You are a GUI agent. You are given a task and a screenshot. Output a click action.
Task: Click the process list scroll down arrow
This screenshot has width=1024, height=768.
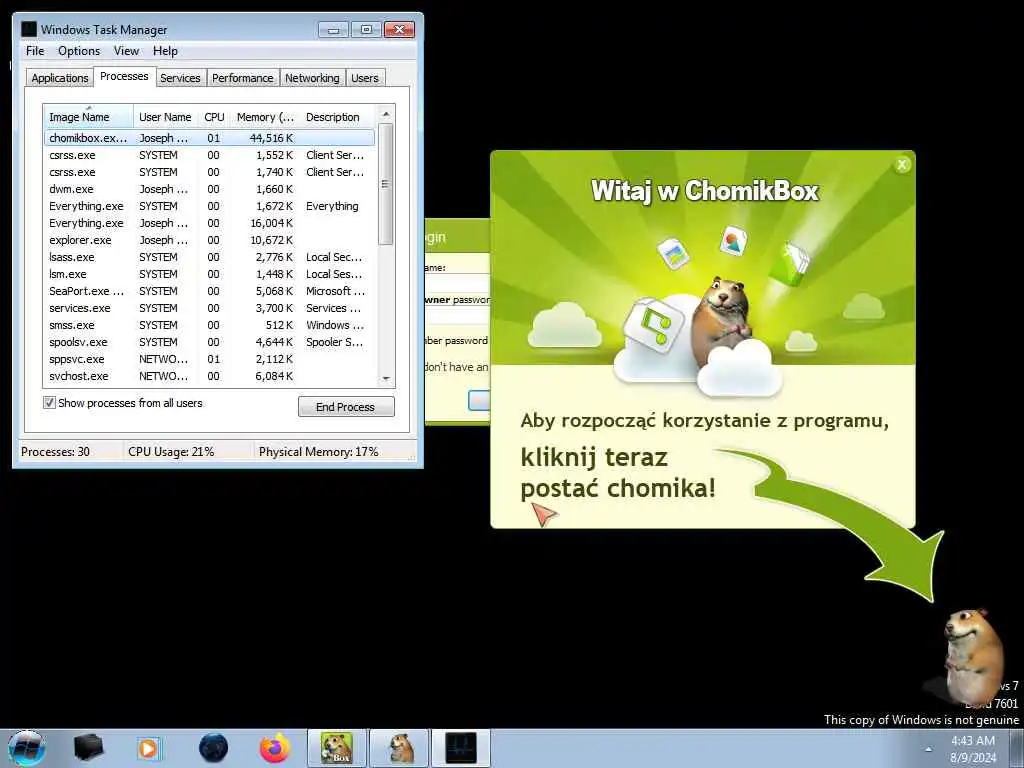click(x=386, y=378)
